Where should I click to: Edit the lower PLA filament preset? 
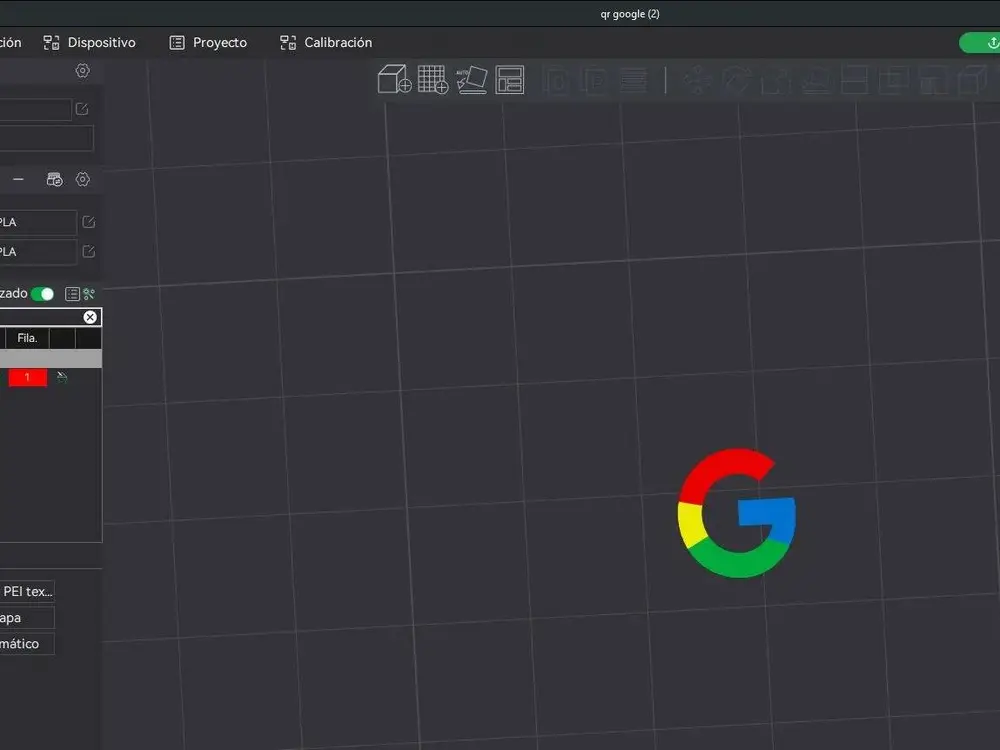[x=89, y=252]
